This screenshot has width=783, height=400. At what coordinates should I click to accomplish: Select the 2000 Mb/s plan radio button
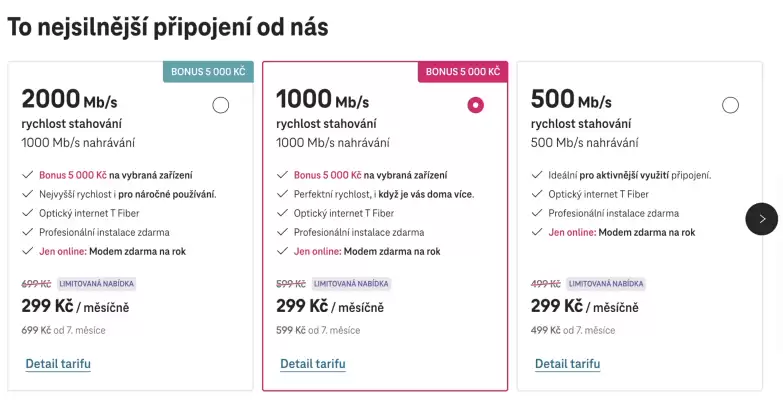220,105
